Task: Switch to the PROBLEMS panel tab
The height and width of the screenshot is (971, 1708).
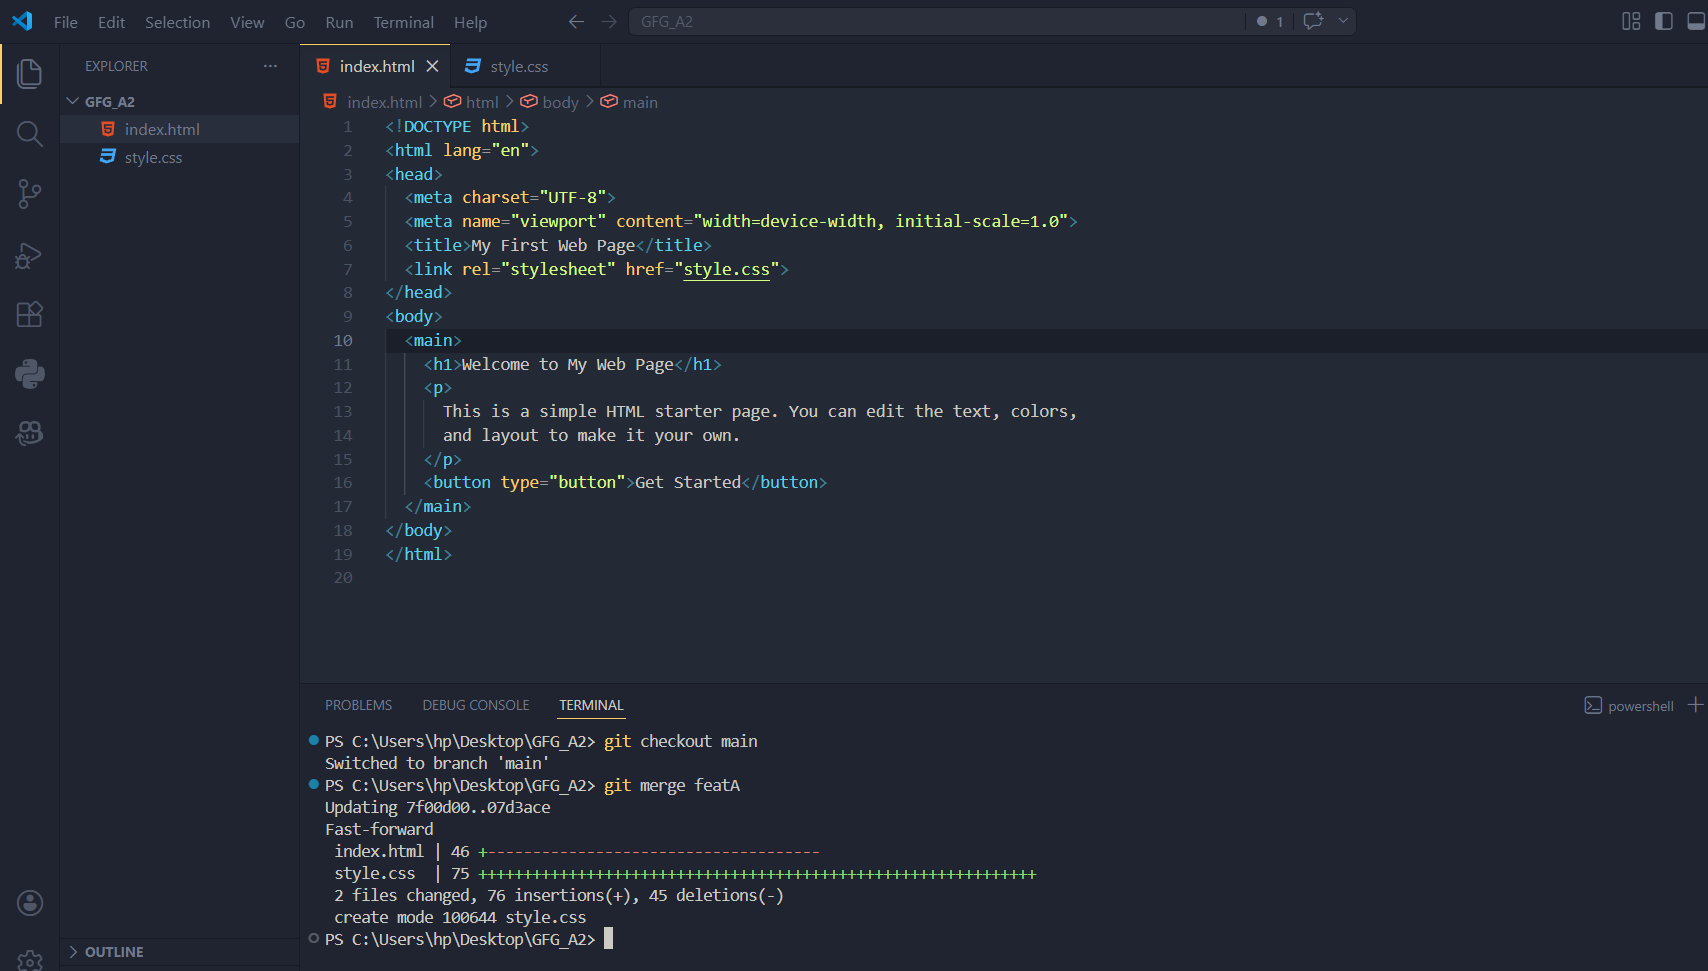Action: (x=358, y=705)
